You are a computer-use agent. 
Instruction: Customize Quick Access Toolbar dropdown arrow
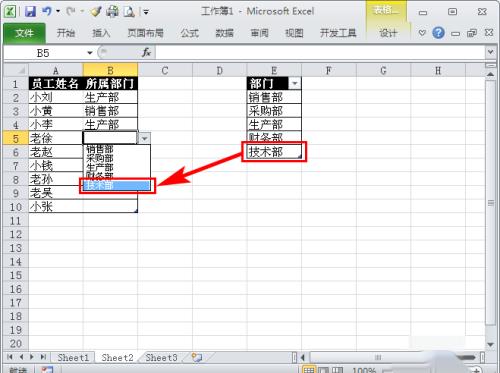(x=146, y=12)
